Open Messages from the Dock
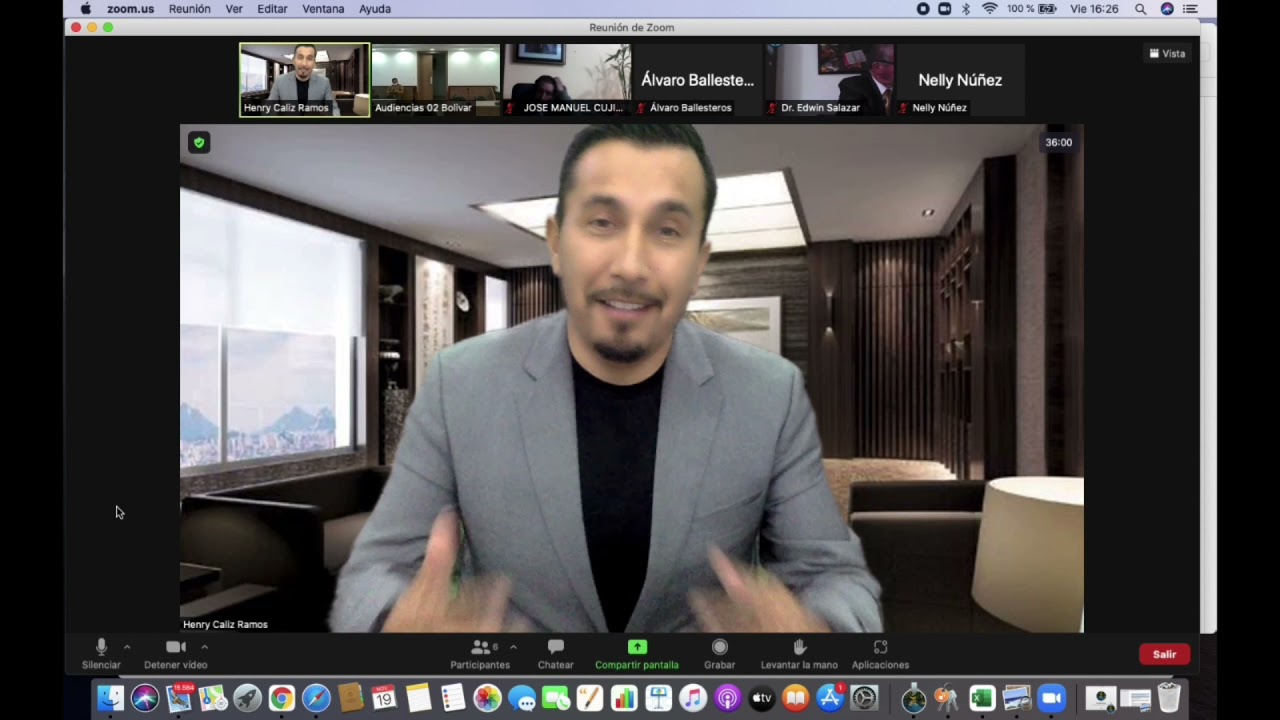1280x720 pixels. point(522,698)
